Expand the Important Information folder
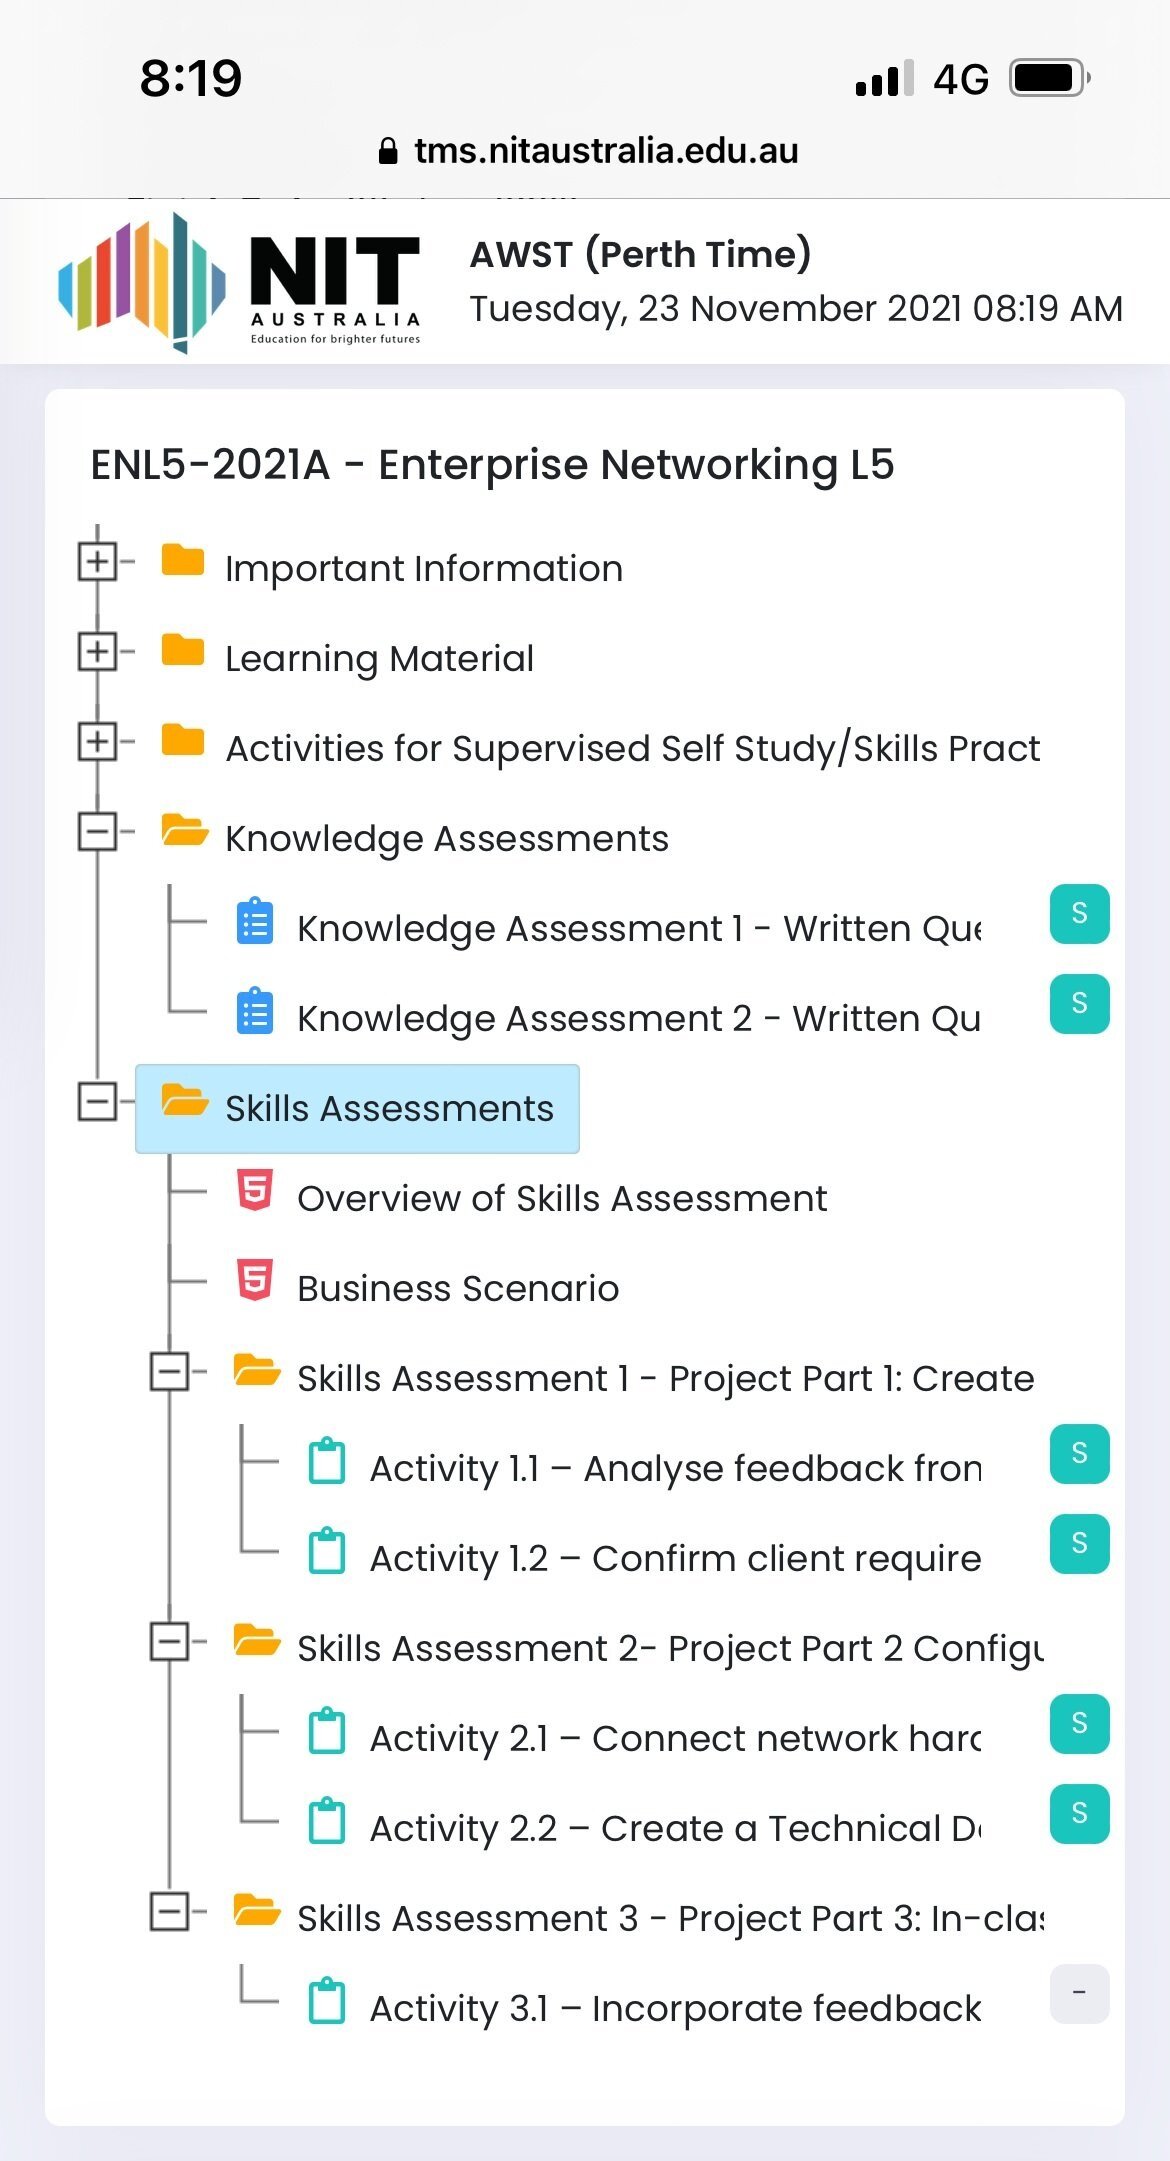 [x=97, y=562]
